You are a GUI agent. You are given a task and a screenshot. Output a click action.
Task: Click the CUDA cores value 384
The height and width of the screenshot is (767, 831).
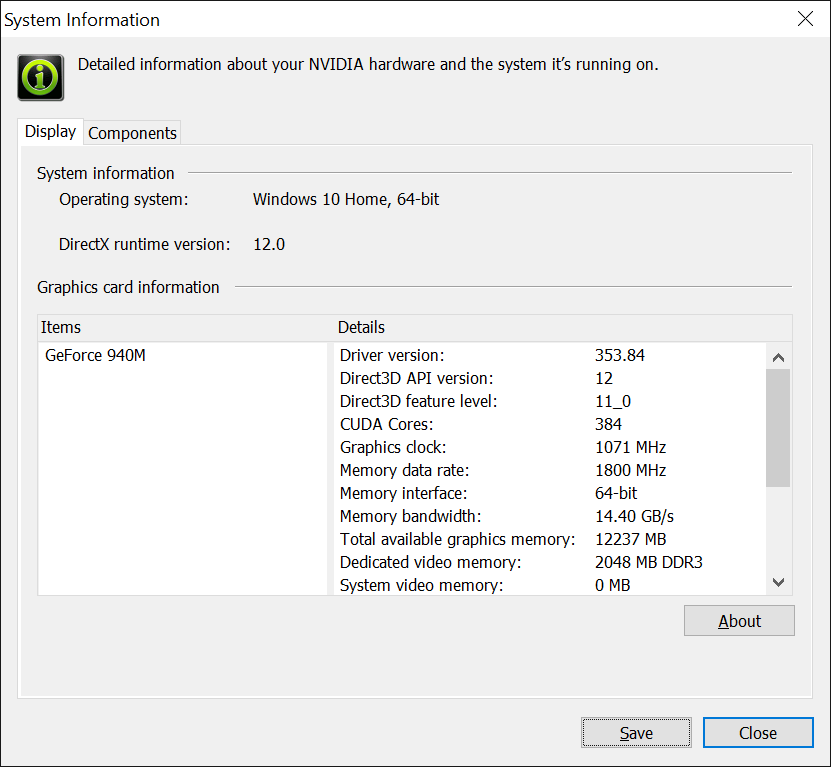(x=608, y=425)
